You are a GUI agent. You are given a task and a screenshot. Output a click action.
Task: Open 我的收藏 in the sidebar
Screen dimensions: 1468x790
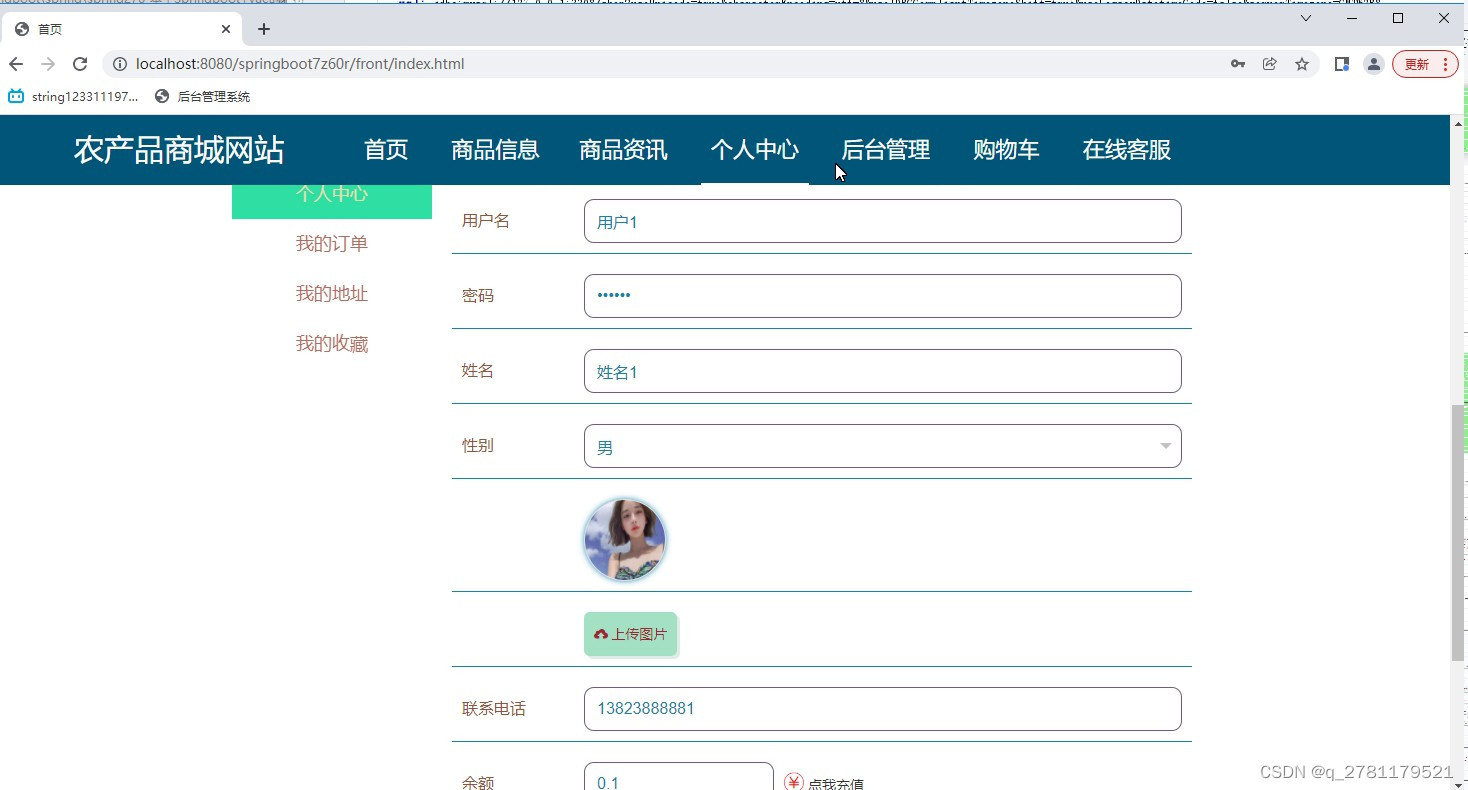pos(332,344)
